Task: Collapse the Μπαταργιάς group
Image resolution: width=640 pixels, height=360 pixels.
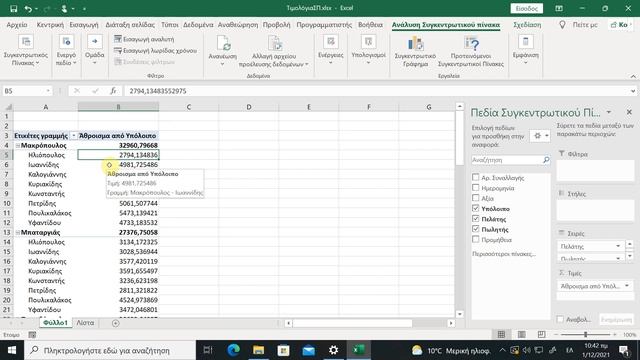Action: 18,232
